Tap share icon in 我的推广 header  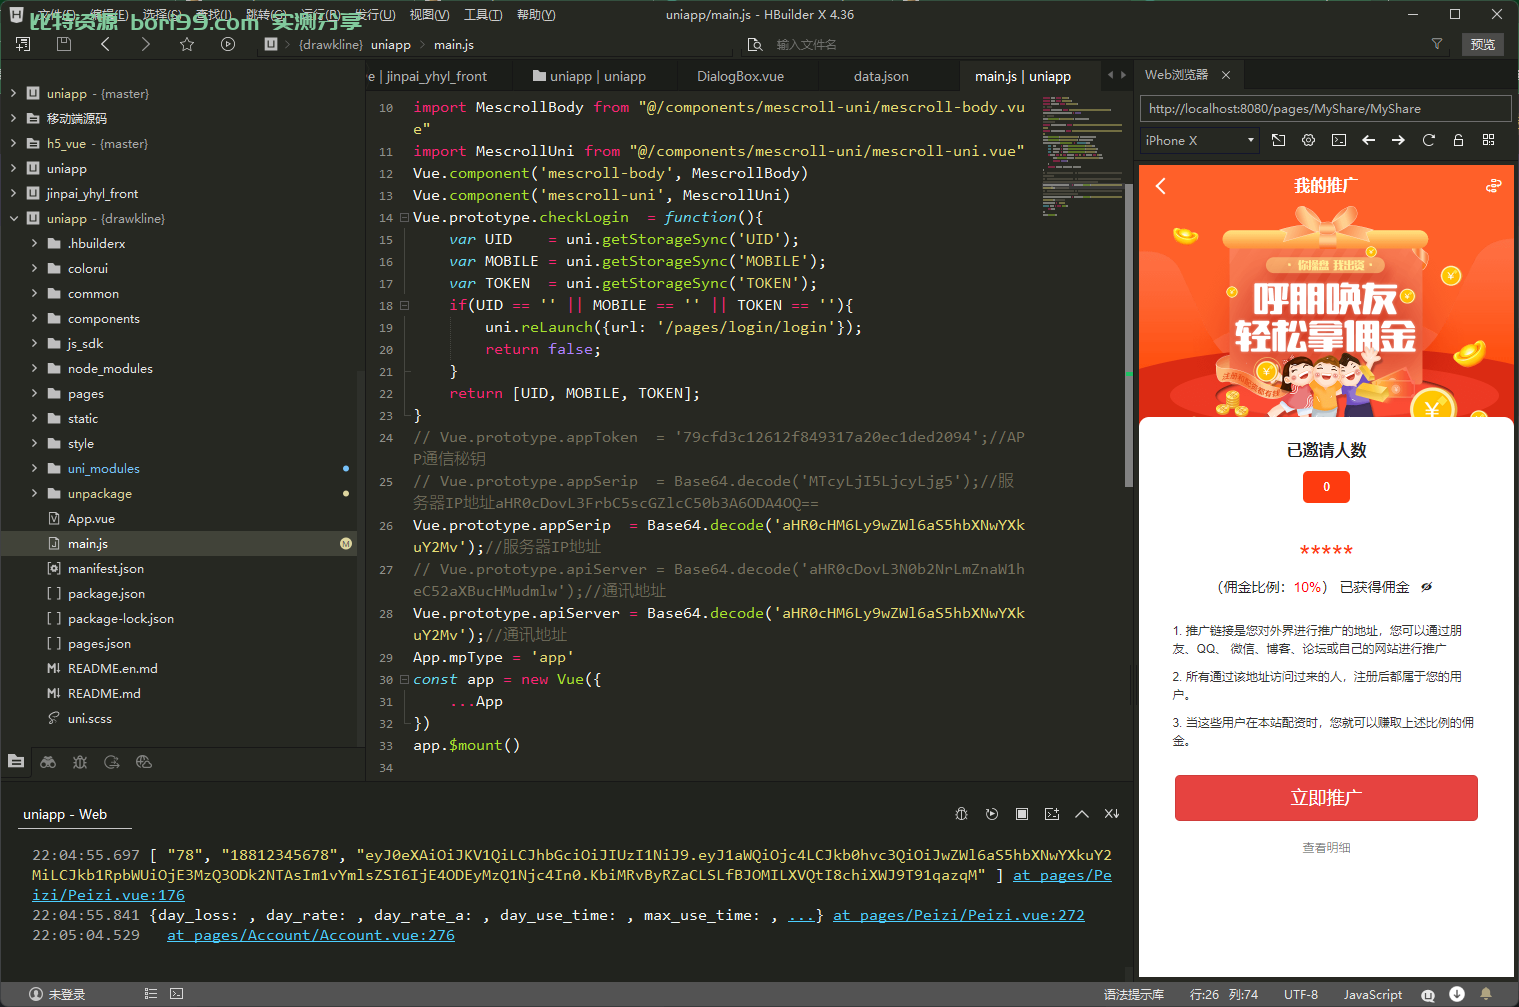click(1493, 186)
